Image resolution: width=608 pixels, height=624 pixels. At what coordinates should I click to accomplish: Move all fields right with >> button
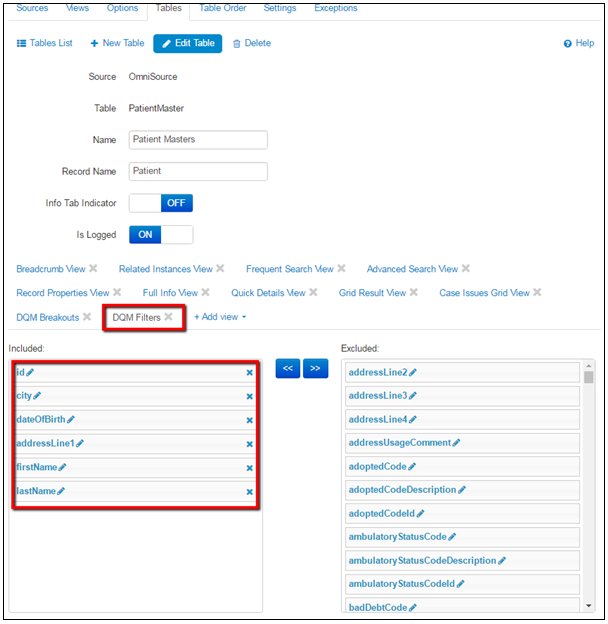pyautogui.click(x=315, y=369)
